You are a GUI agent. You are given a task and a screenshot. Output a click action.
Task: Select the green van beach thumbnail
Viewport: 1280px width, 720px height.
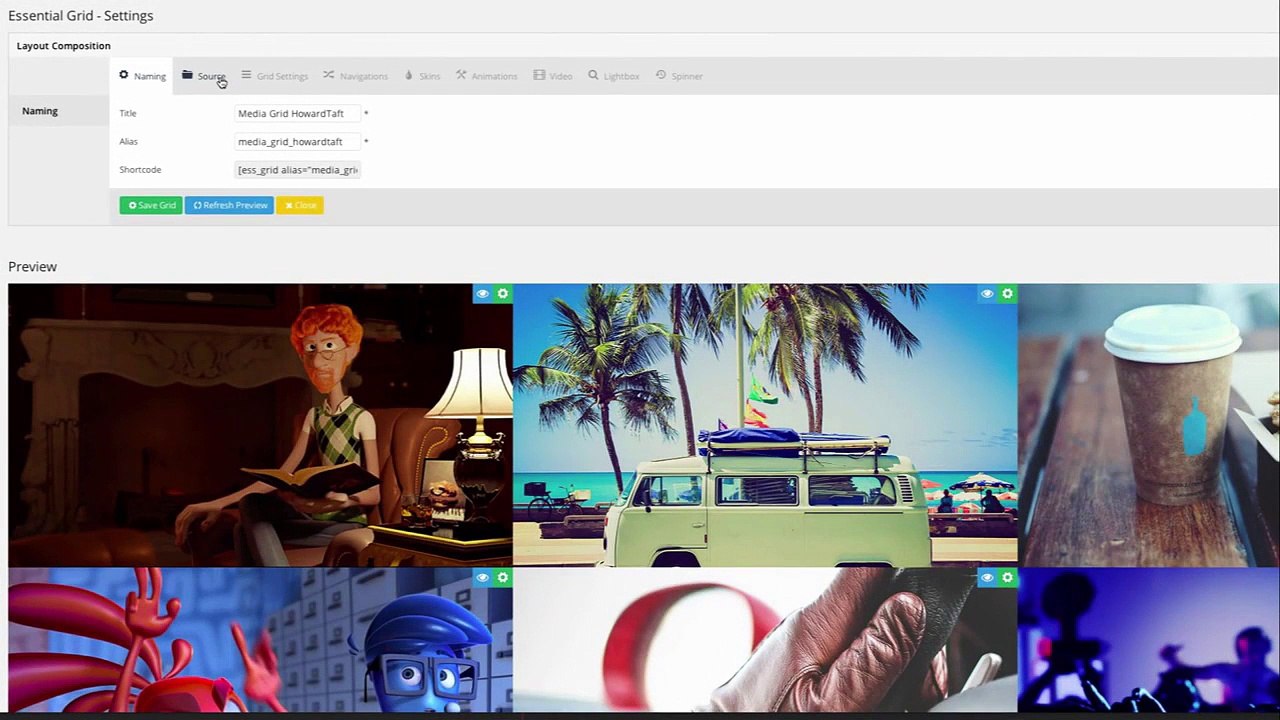click(x=765, y=425)
